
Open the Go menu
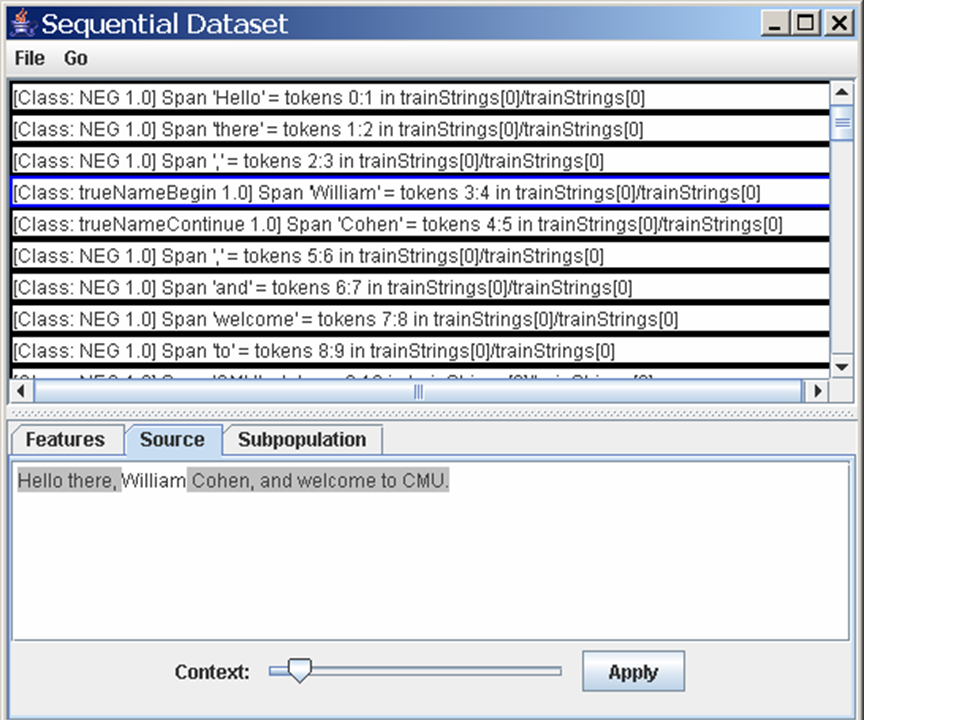(x=76, y=59)
